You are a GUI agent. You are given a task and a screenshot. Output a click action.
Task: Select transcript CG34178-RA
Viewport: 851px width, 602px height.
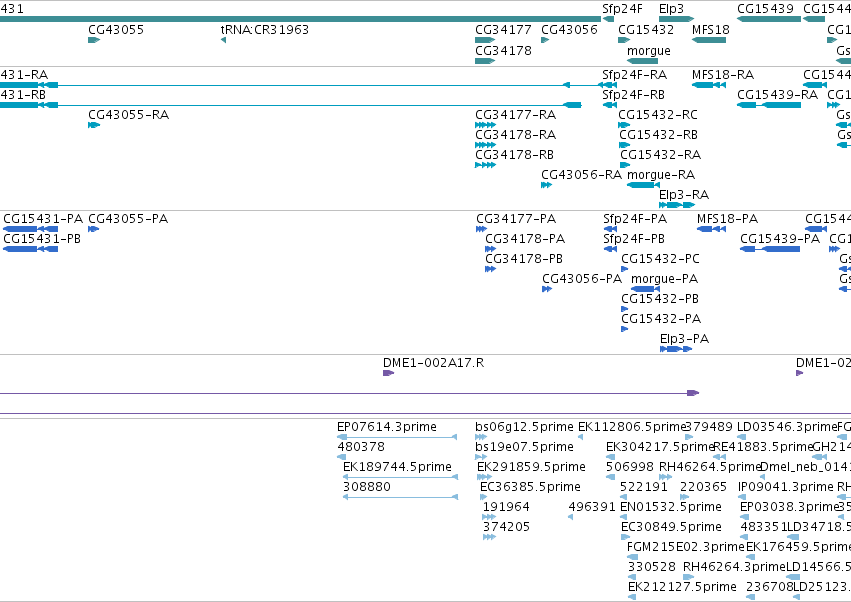tap(516, 135)
